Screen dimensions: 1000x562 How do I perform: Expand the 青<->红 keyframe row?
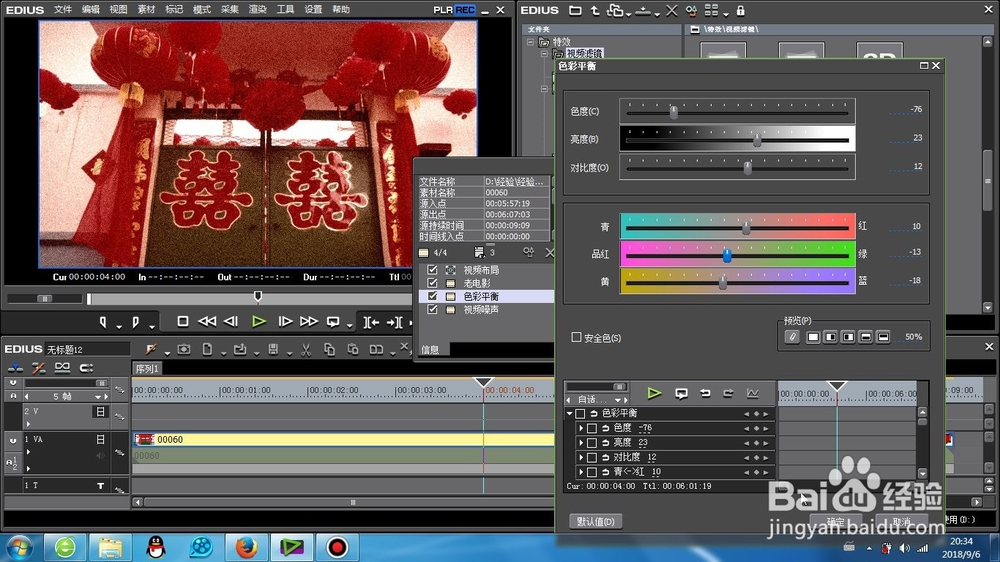click(580, 472)
